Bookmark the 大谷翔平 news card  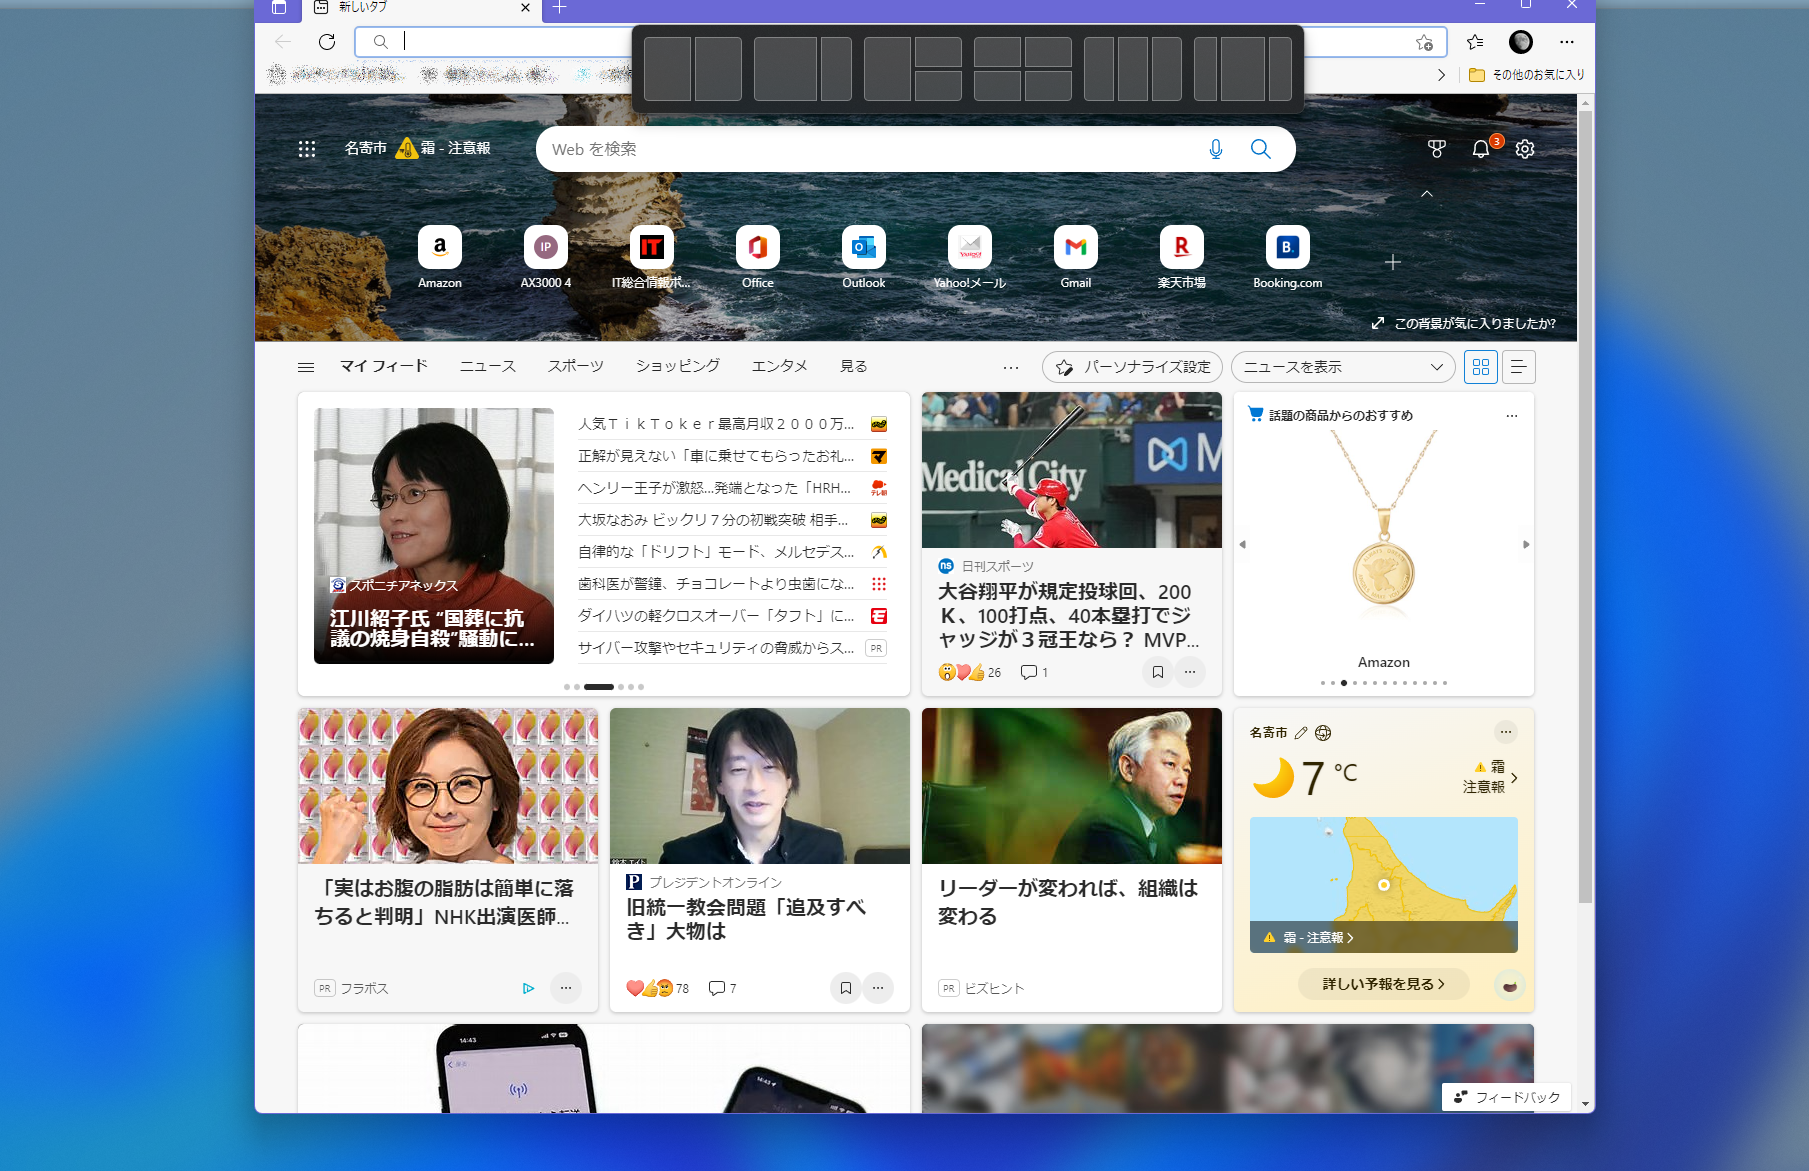[x=1158, y=672]
